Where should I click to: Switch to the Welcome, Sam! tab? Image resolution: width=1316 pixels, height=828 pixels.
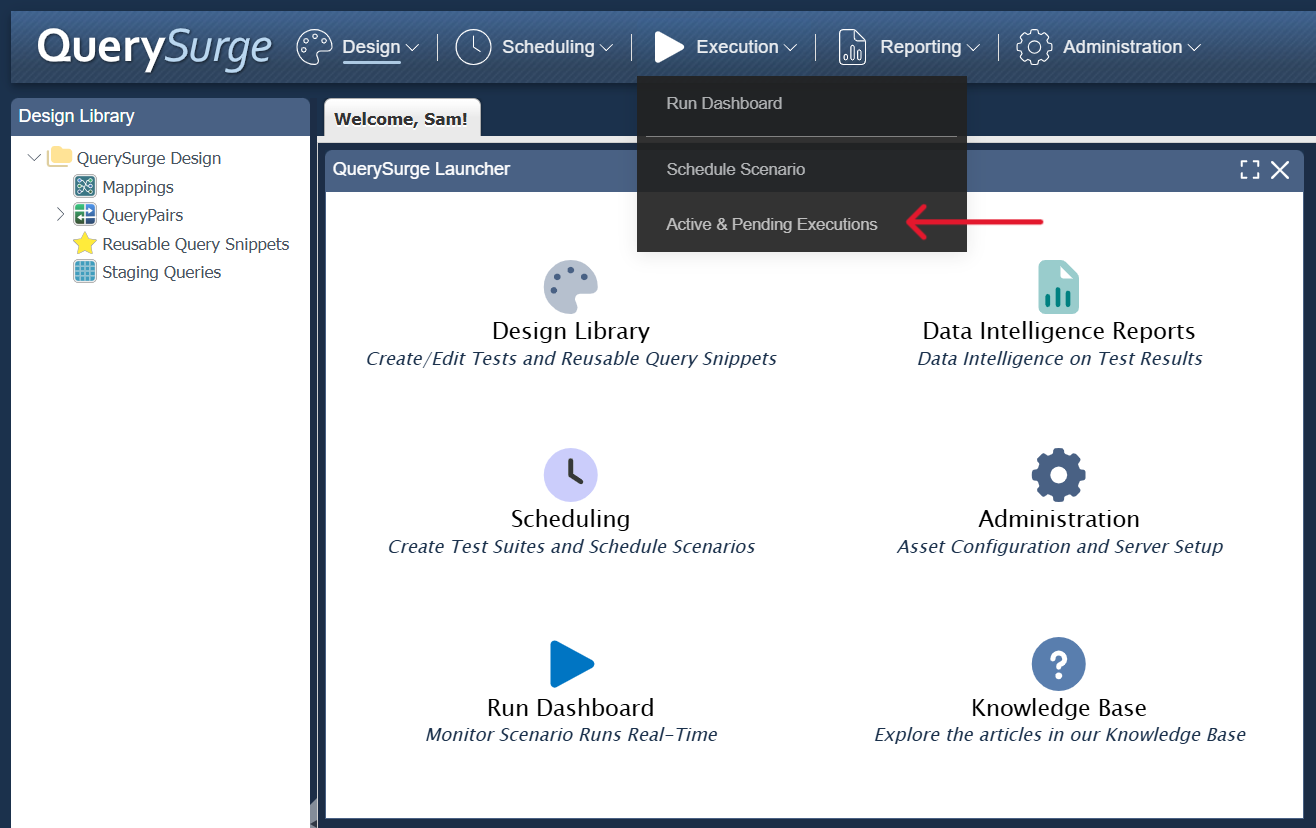pos(401,118)
